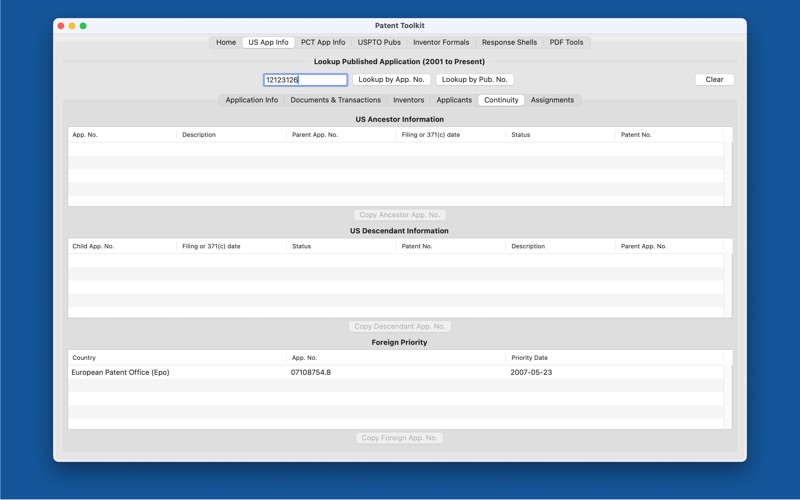
Task: Open the Assignments sub-tab
Action: 552,100
